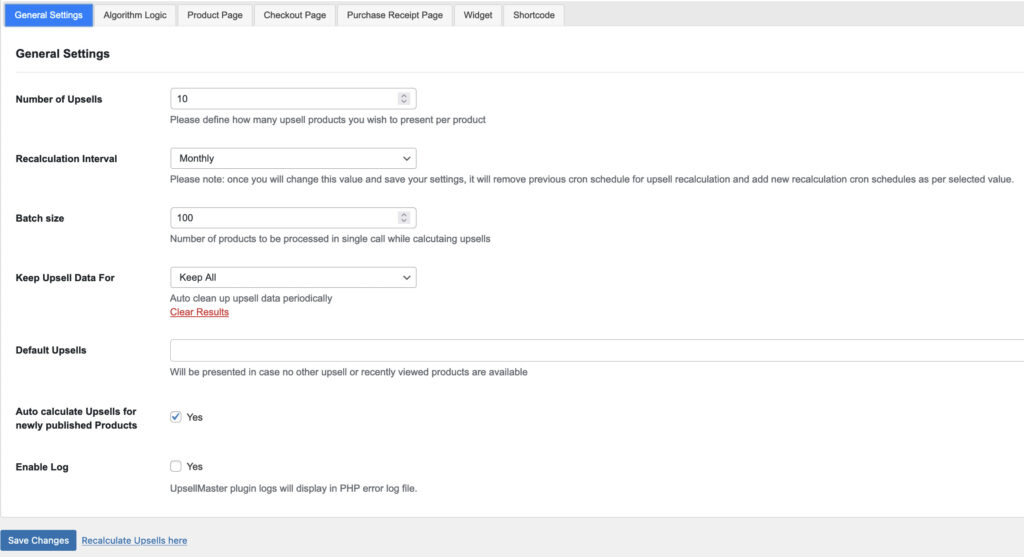This screenshot has height=557, width=1024.
Task: Select the Purchase Receipt Page tab
Action: pyautogui.click(x=394, y=15)
